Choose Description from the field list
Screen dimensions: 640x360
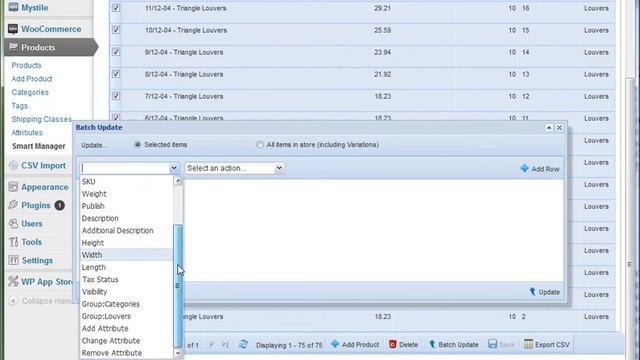click(126, 218)
